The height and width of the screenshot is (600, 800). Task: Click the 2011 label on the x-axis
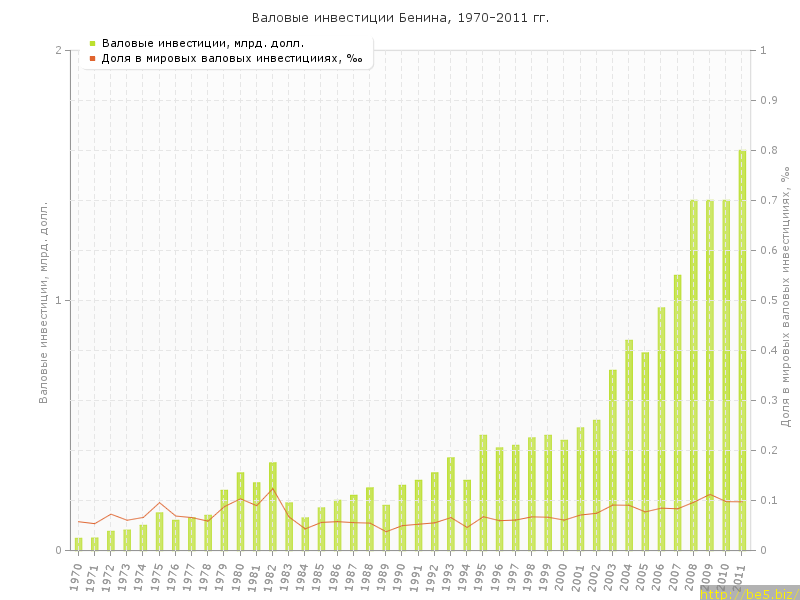(x=741, y=577)
